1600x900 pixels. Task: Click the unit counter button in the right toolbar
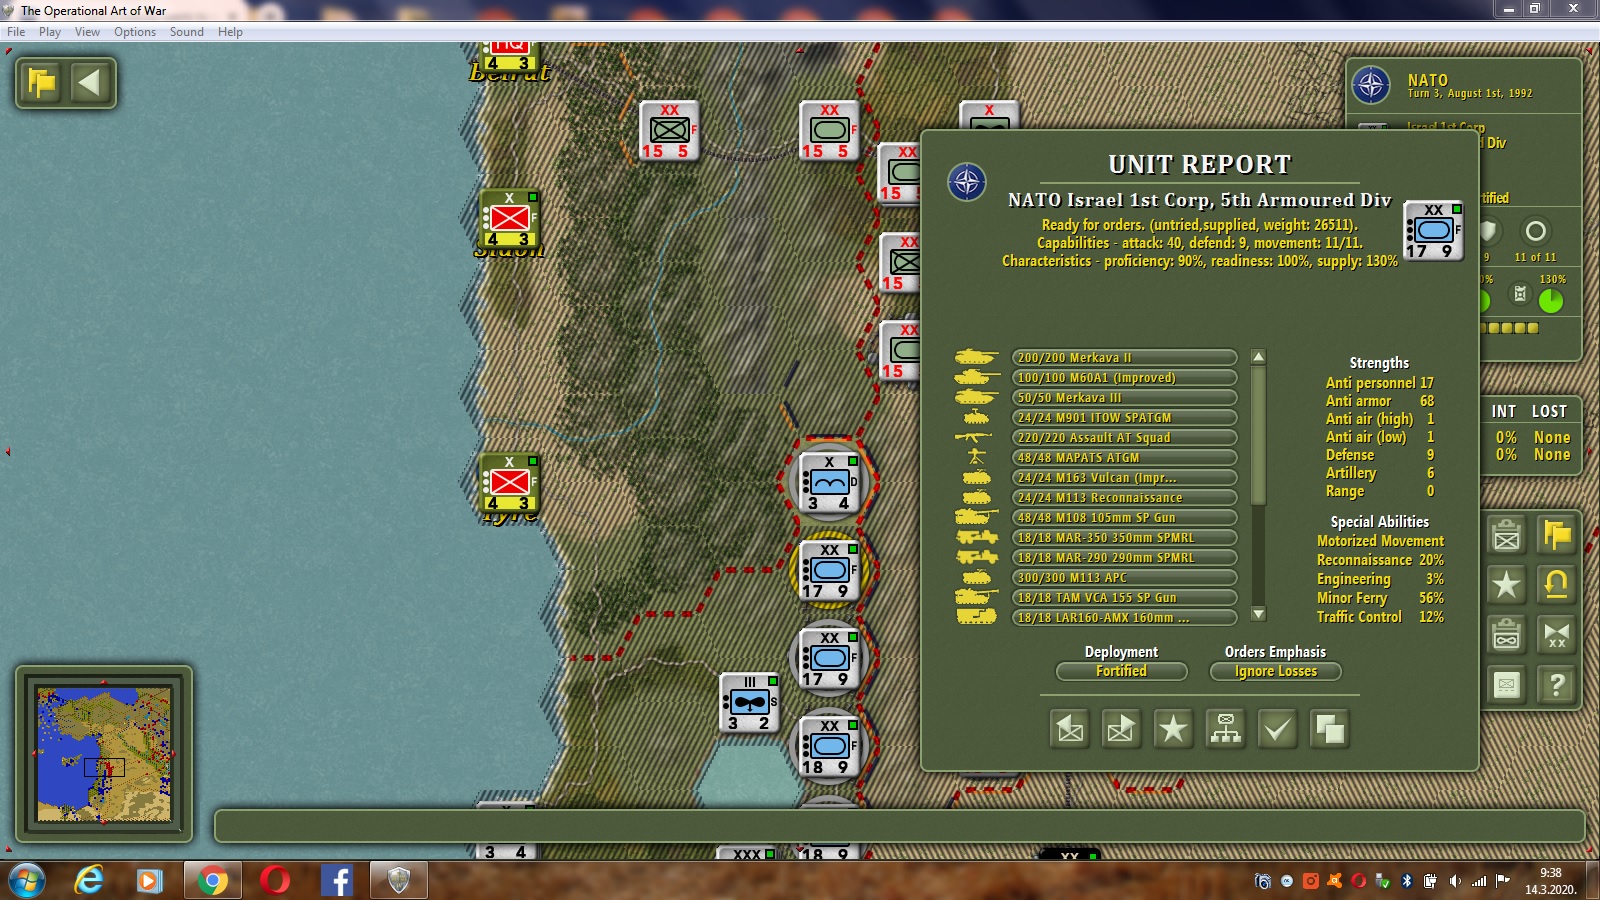pyautogui.click(x=1506, y=535)
